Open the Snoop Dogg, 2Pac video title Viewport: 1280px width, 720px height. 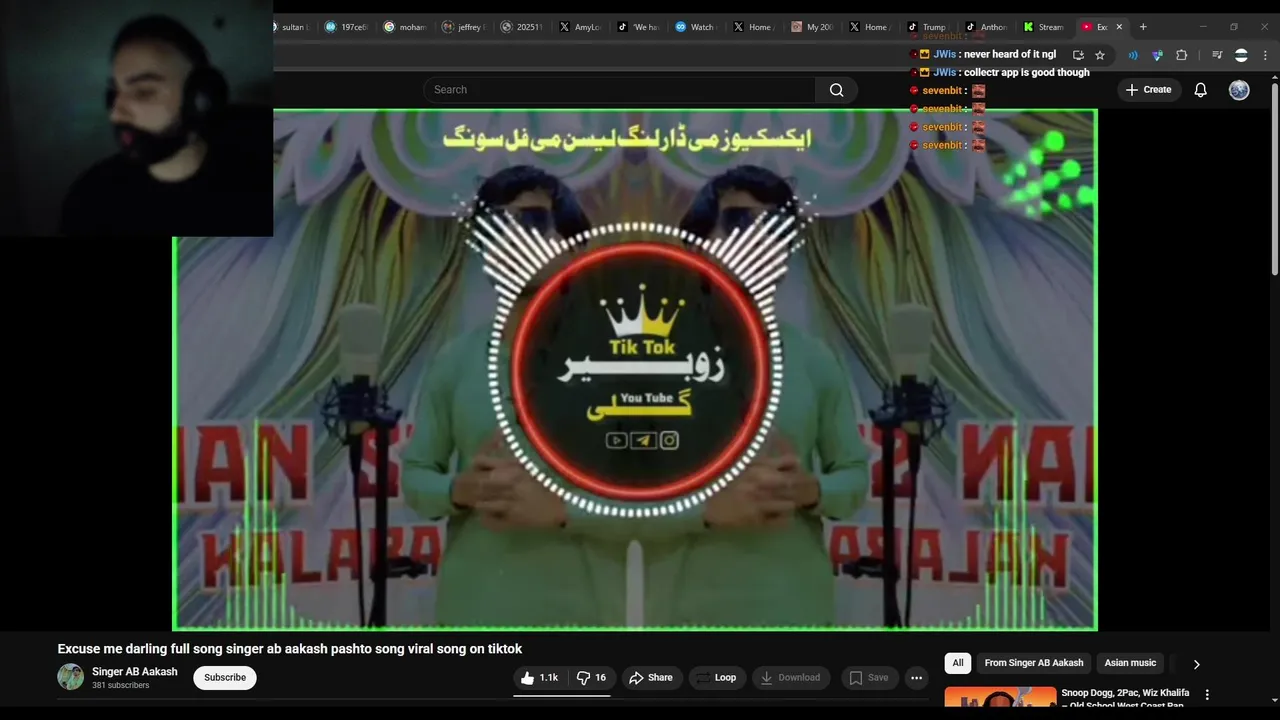(x=1125, y=698)
